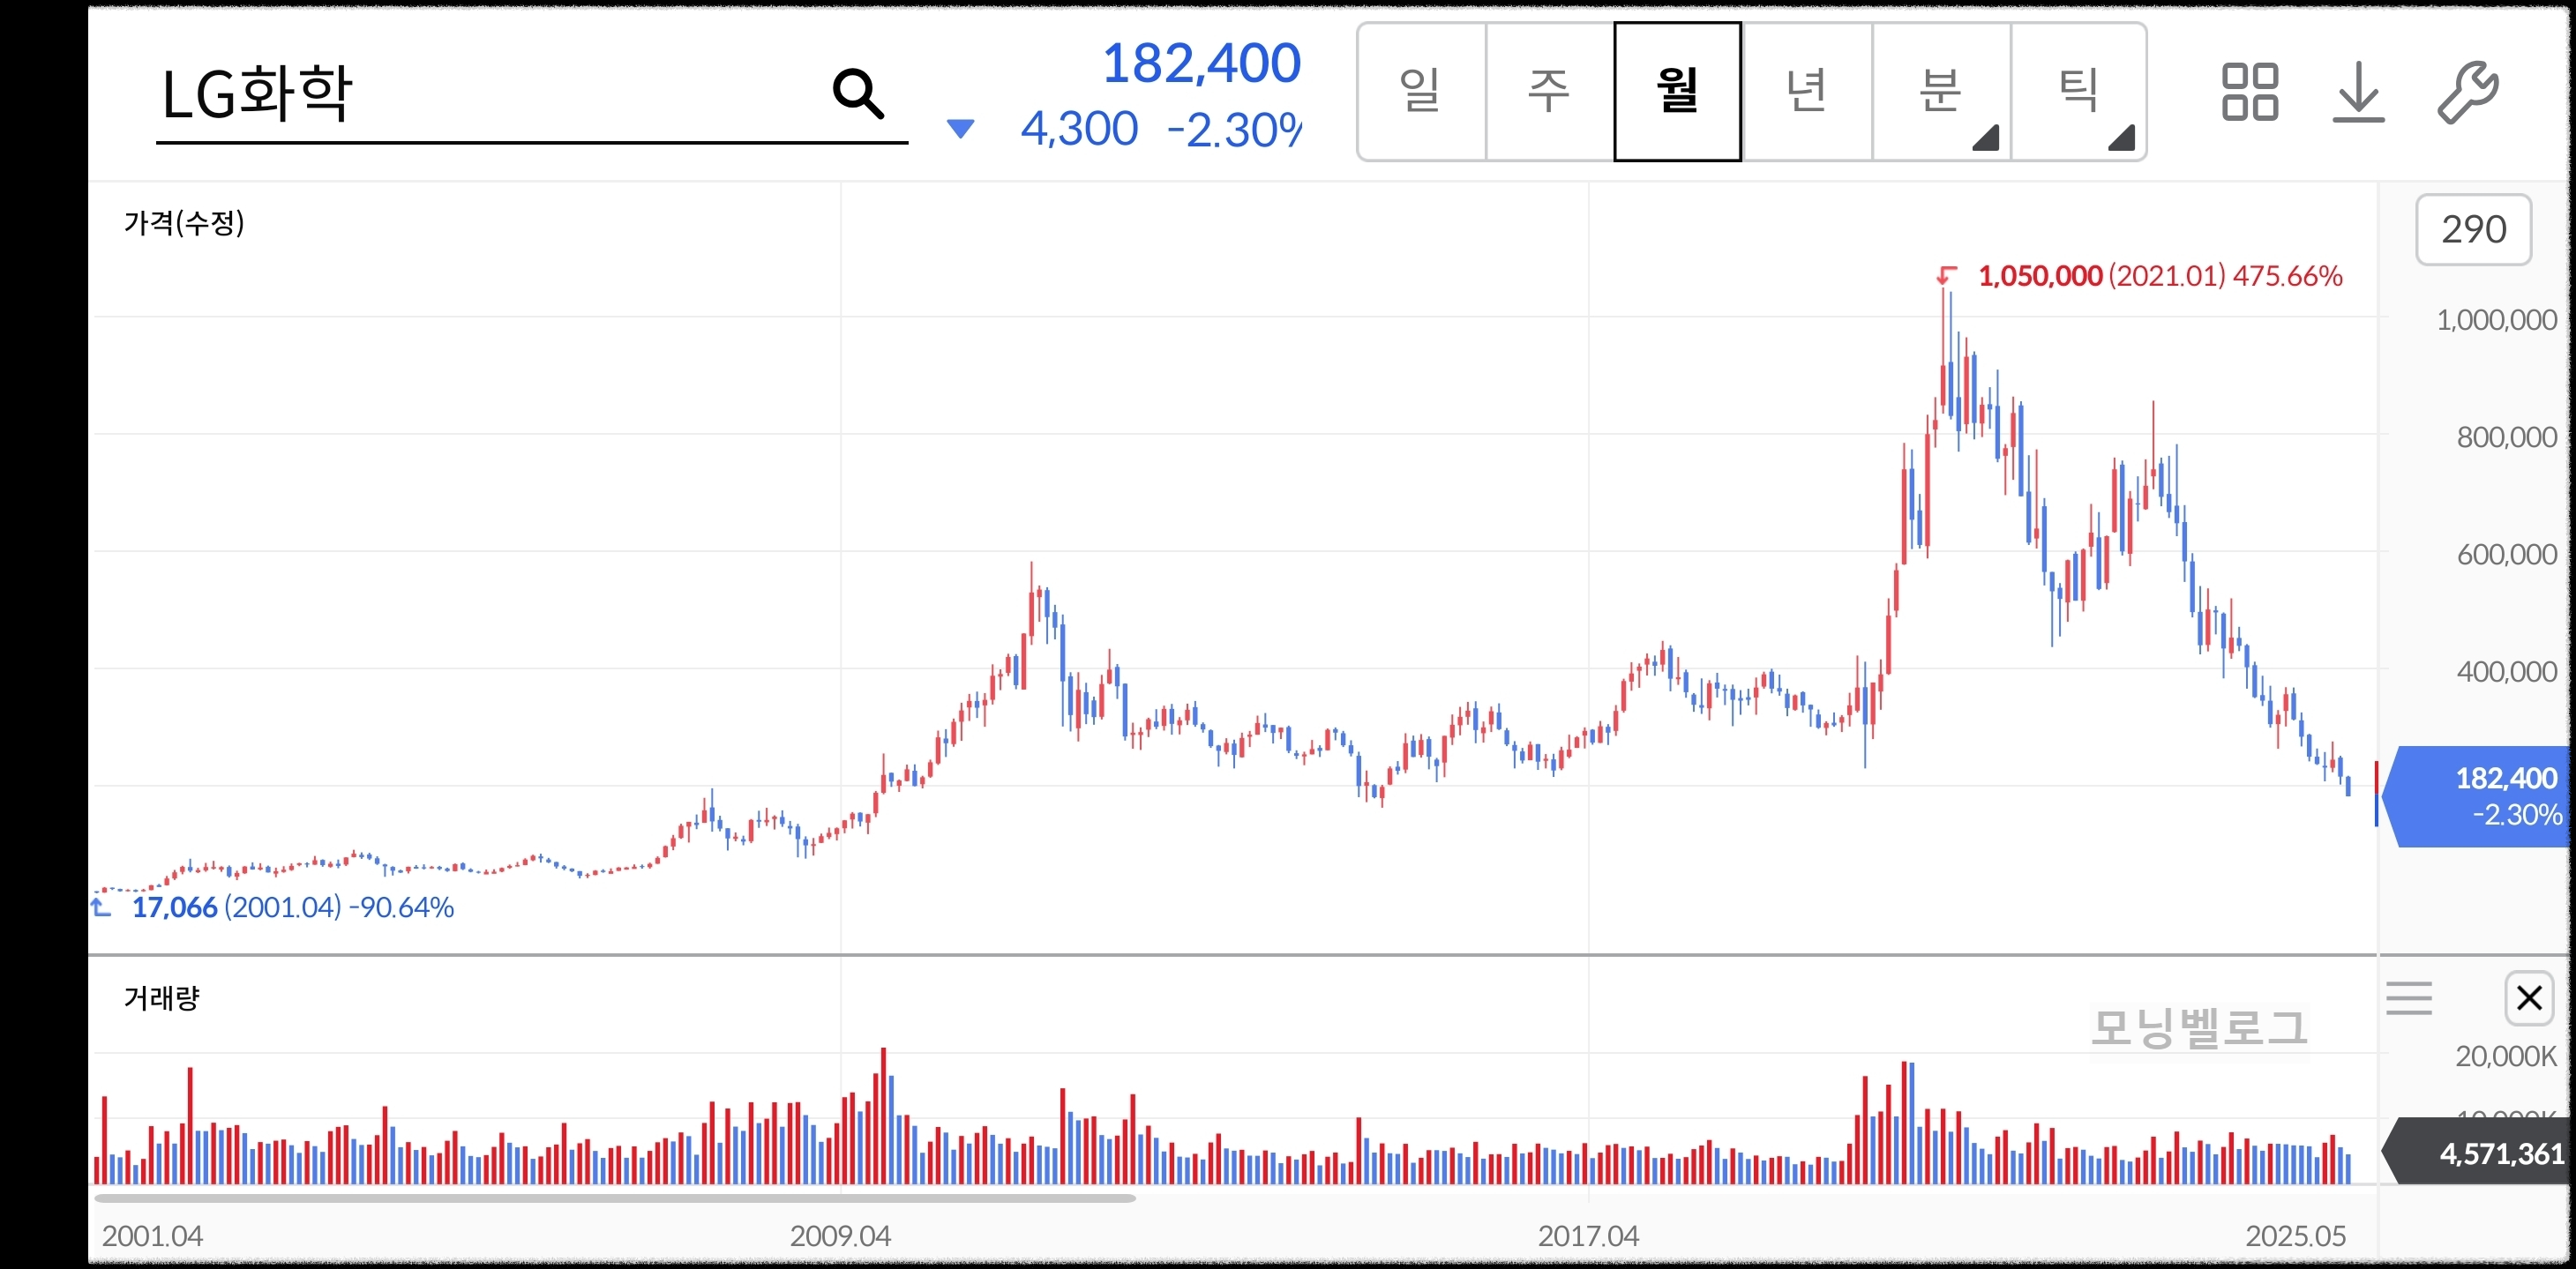Close the 거래량 volume panel
The image size is (2576, 1269).
tap(2529, 998)
